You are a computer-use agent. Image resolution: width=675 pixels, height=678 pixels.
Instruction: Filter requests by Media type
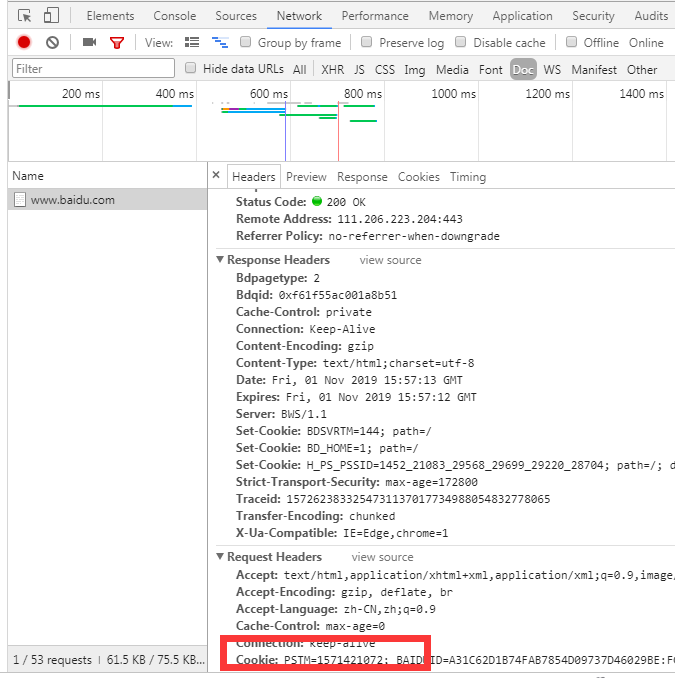(x=452, y=70)
